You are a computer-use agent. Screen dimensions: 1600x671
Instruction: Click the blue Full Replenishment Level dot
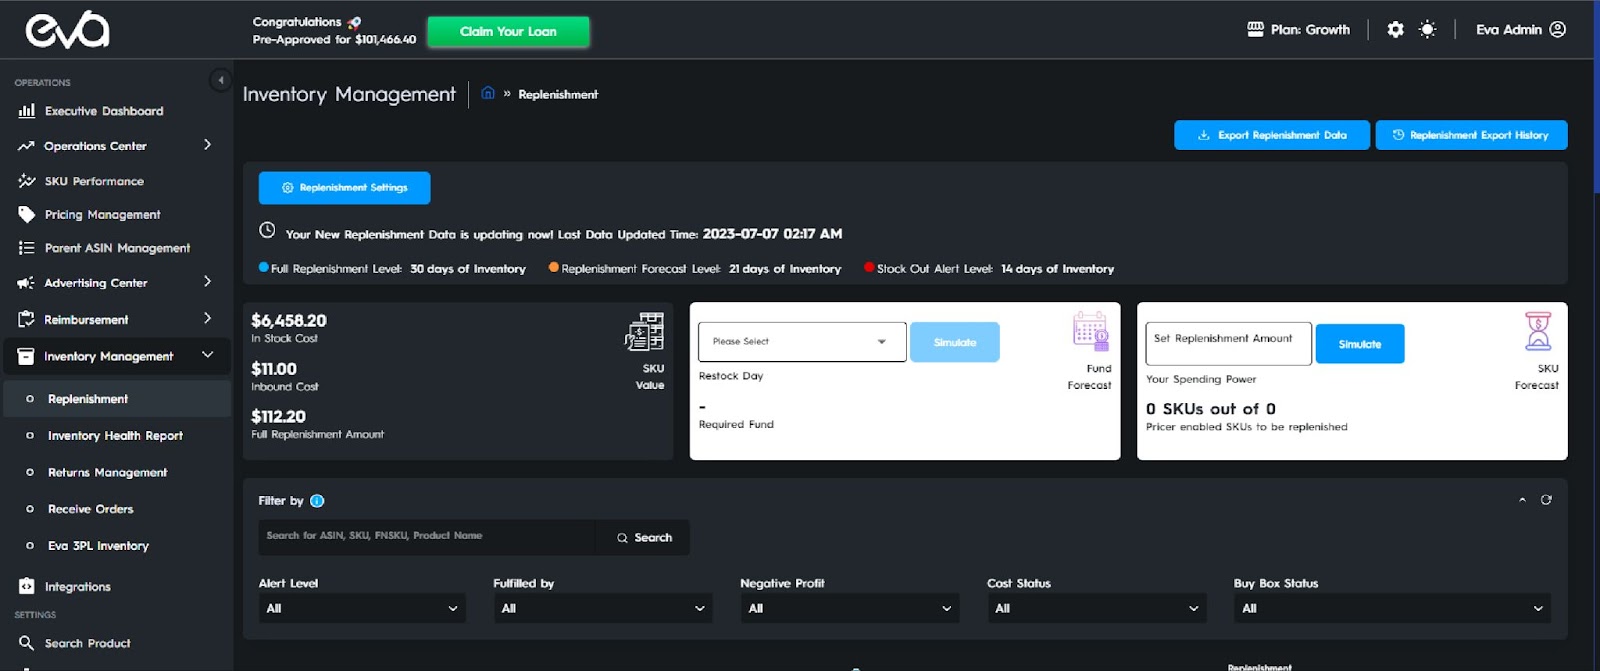[x=264, y=267]
